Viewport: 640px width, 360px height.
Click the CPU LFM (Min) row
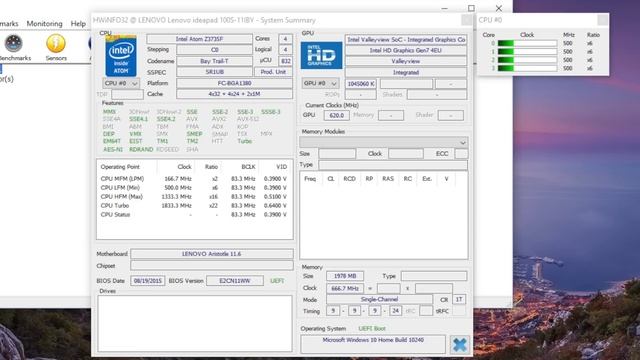194,188
